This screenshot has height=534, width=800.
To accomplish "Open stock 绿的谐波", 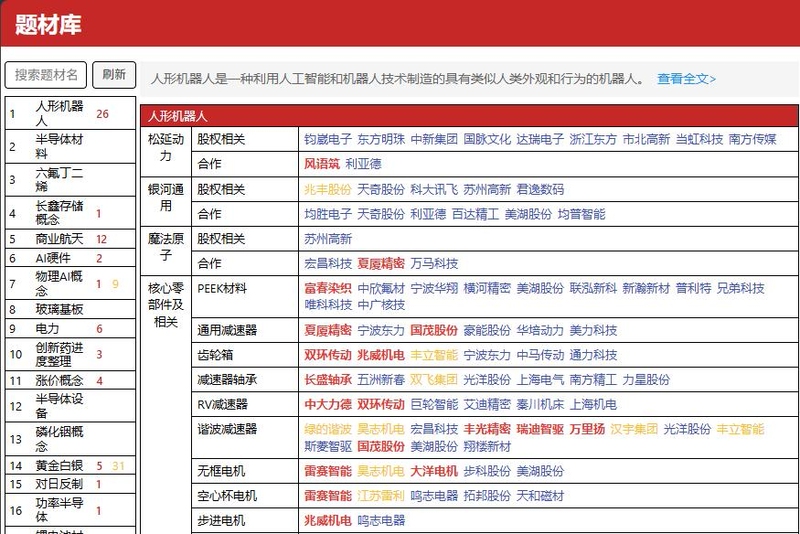I will (328, 429).
